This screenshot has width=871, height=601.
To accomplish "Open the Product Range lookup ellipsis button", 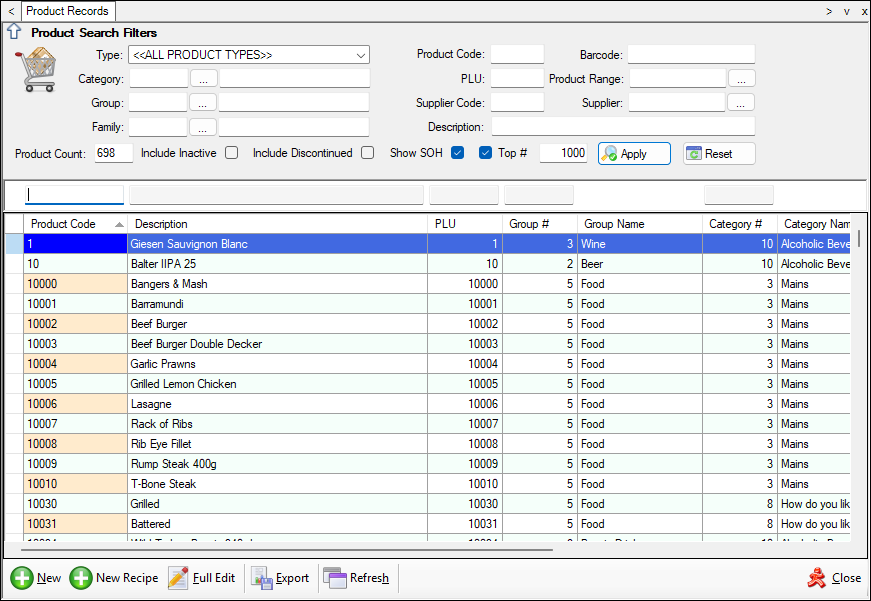I will pos(742,79).
